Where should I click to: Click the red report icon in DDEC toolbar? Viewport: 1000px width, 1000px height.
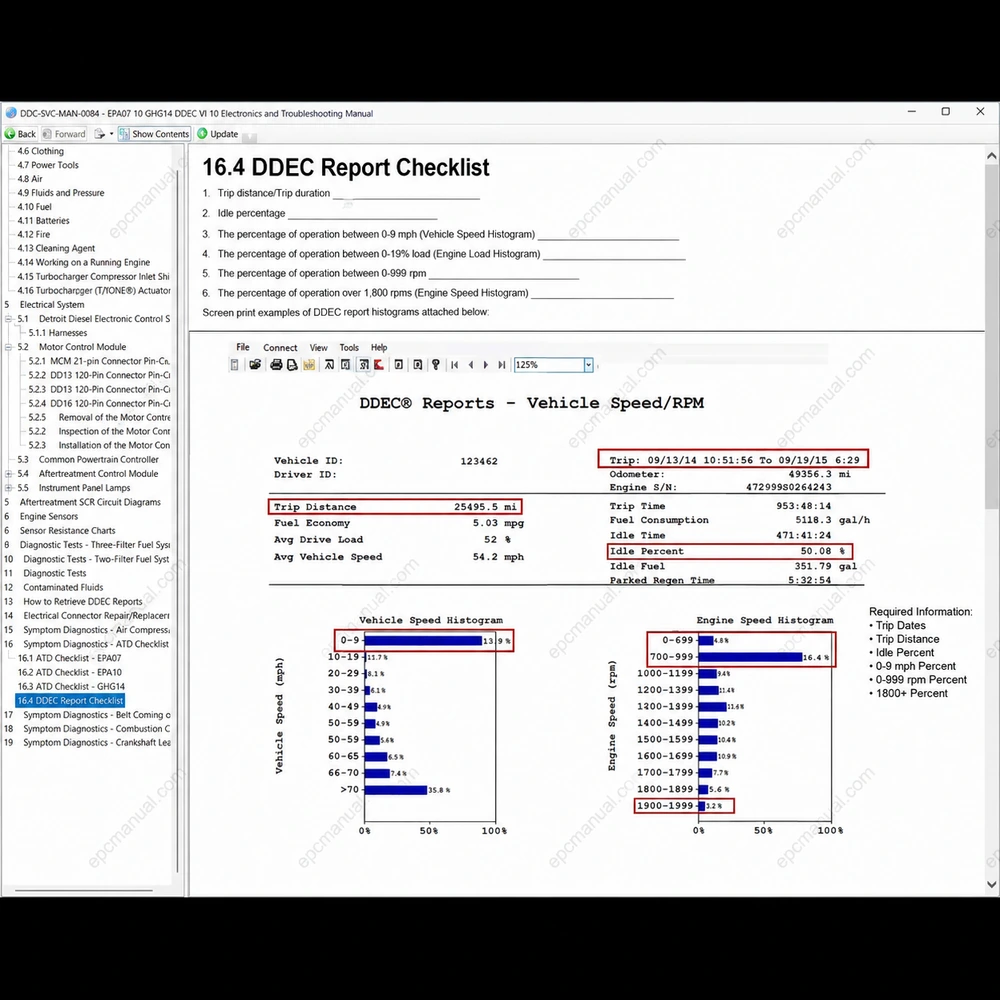tap(379, 365)
